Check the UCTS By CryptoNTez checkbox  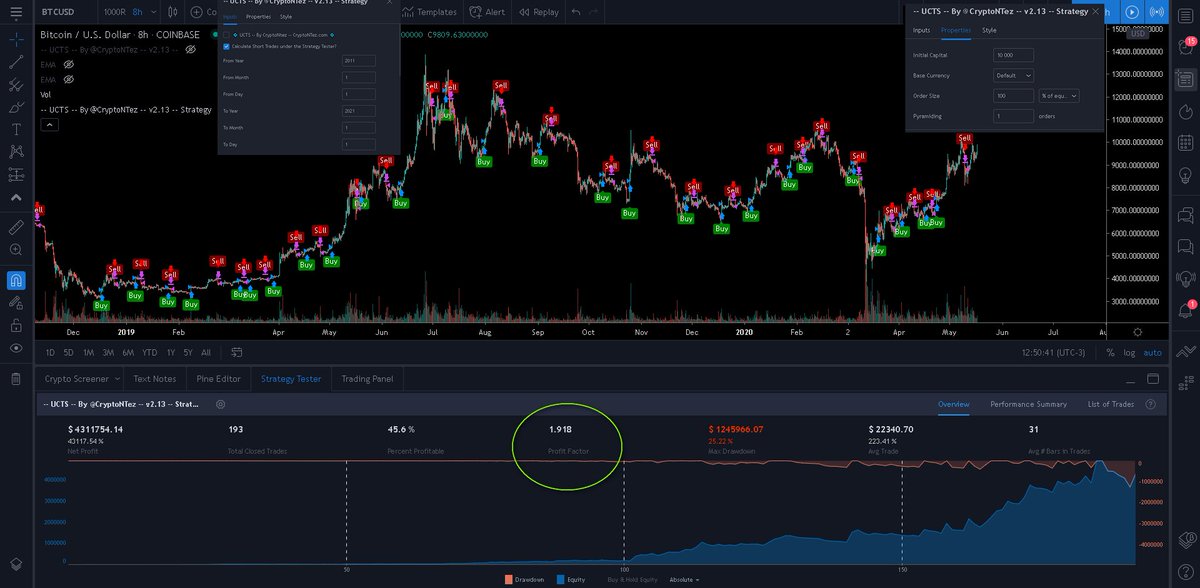pos(227,34)
